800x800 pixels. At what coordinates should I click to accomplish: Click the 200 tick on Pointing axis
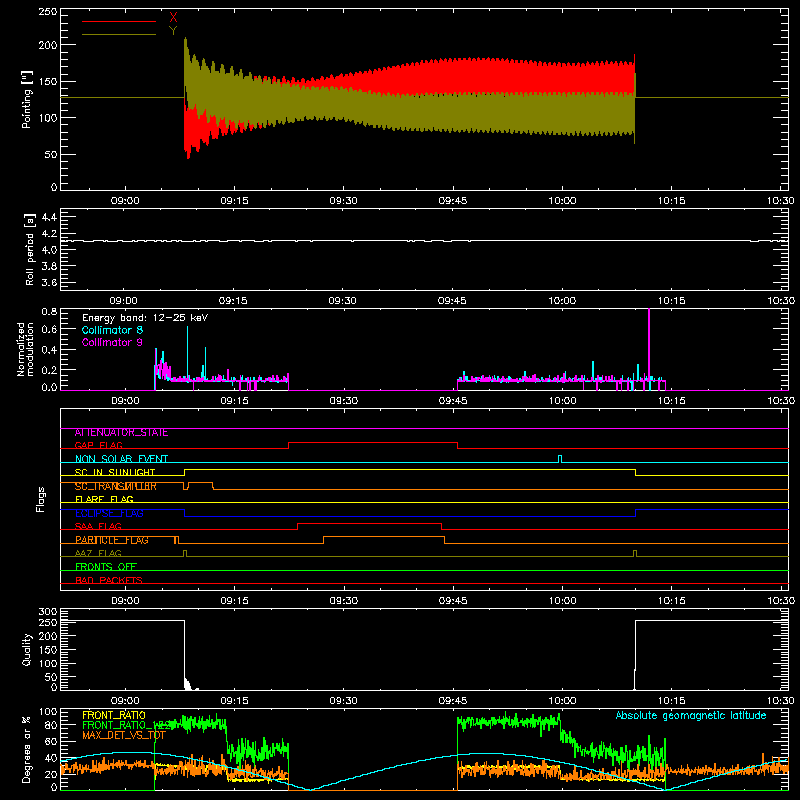[47, 45]
